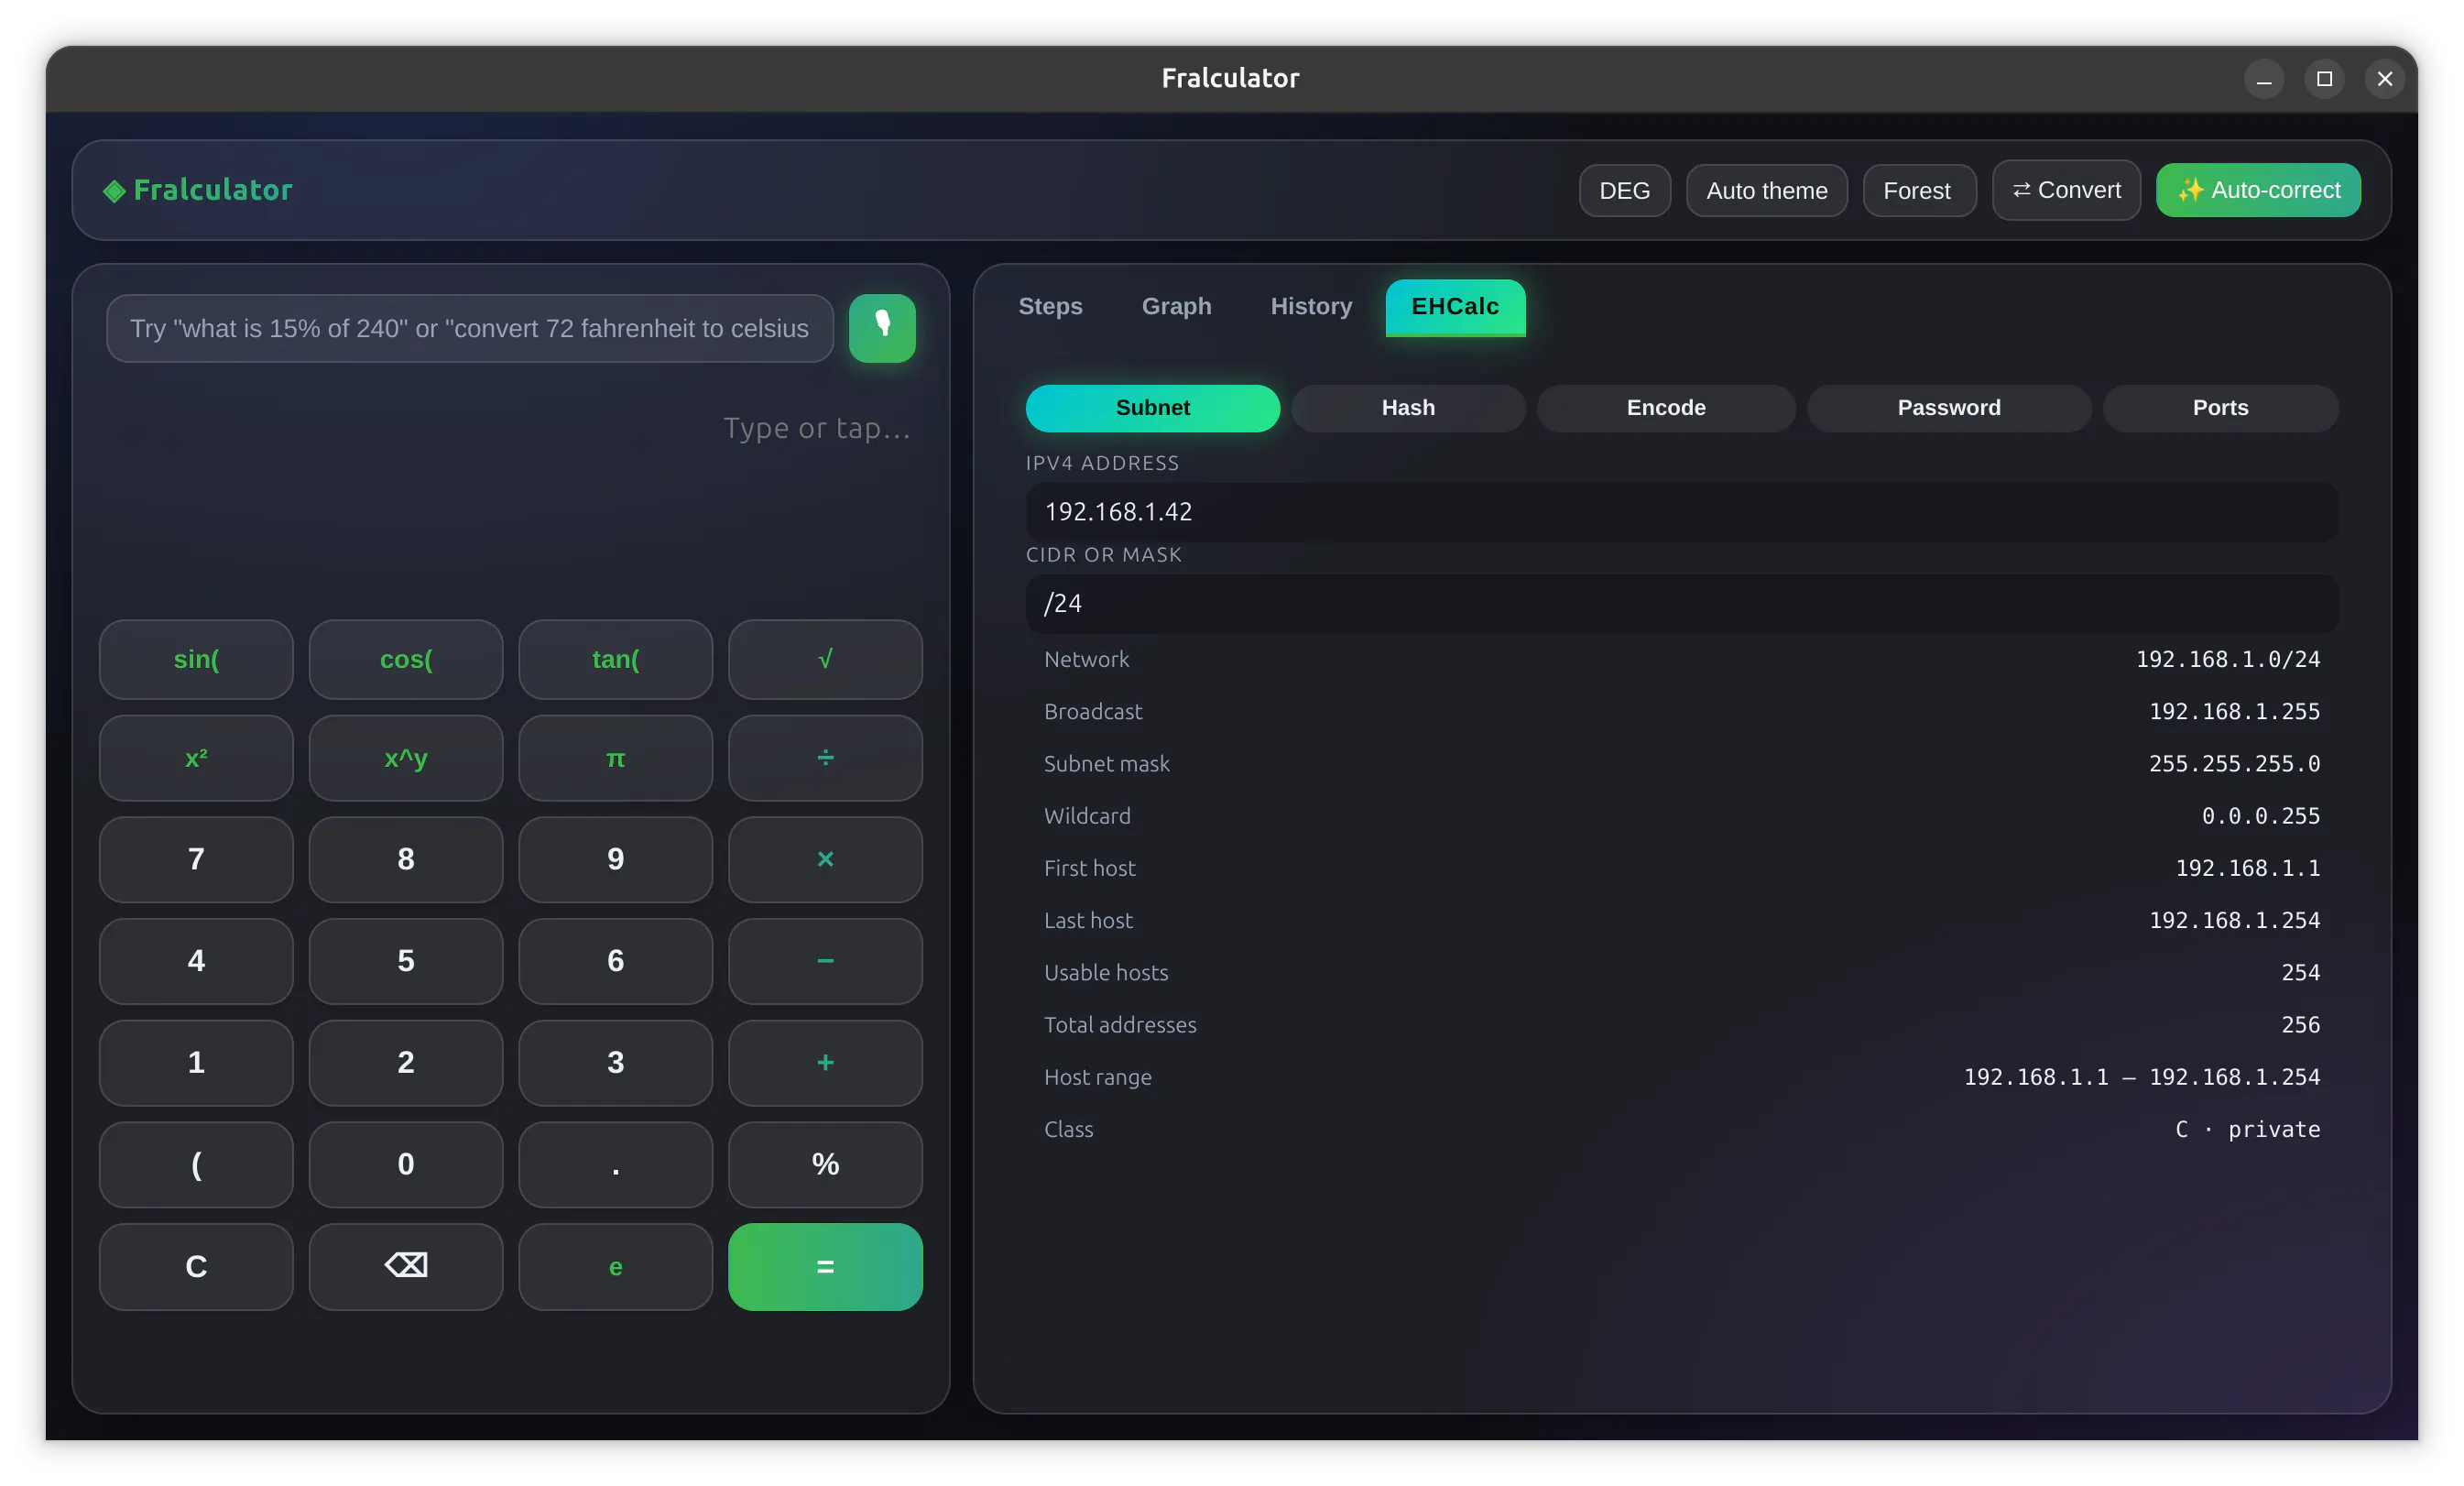Tap the decimal point key
The width and height of the screenshot is (2464, 1486).
click(616, 1164)
